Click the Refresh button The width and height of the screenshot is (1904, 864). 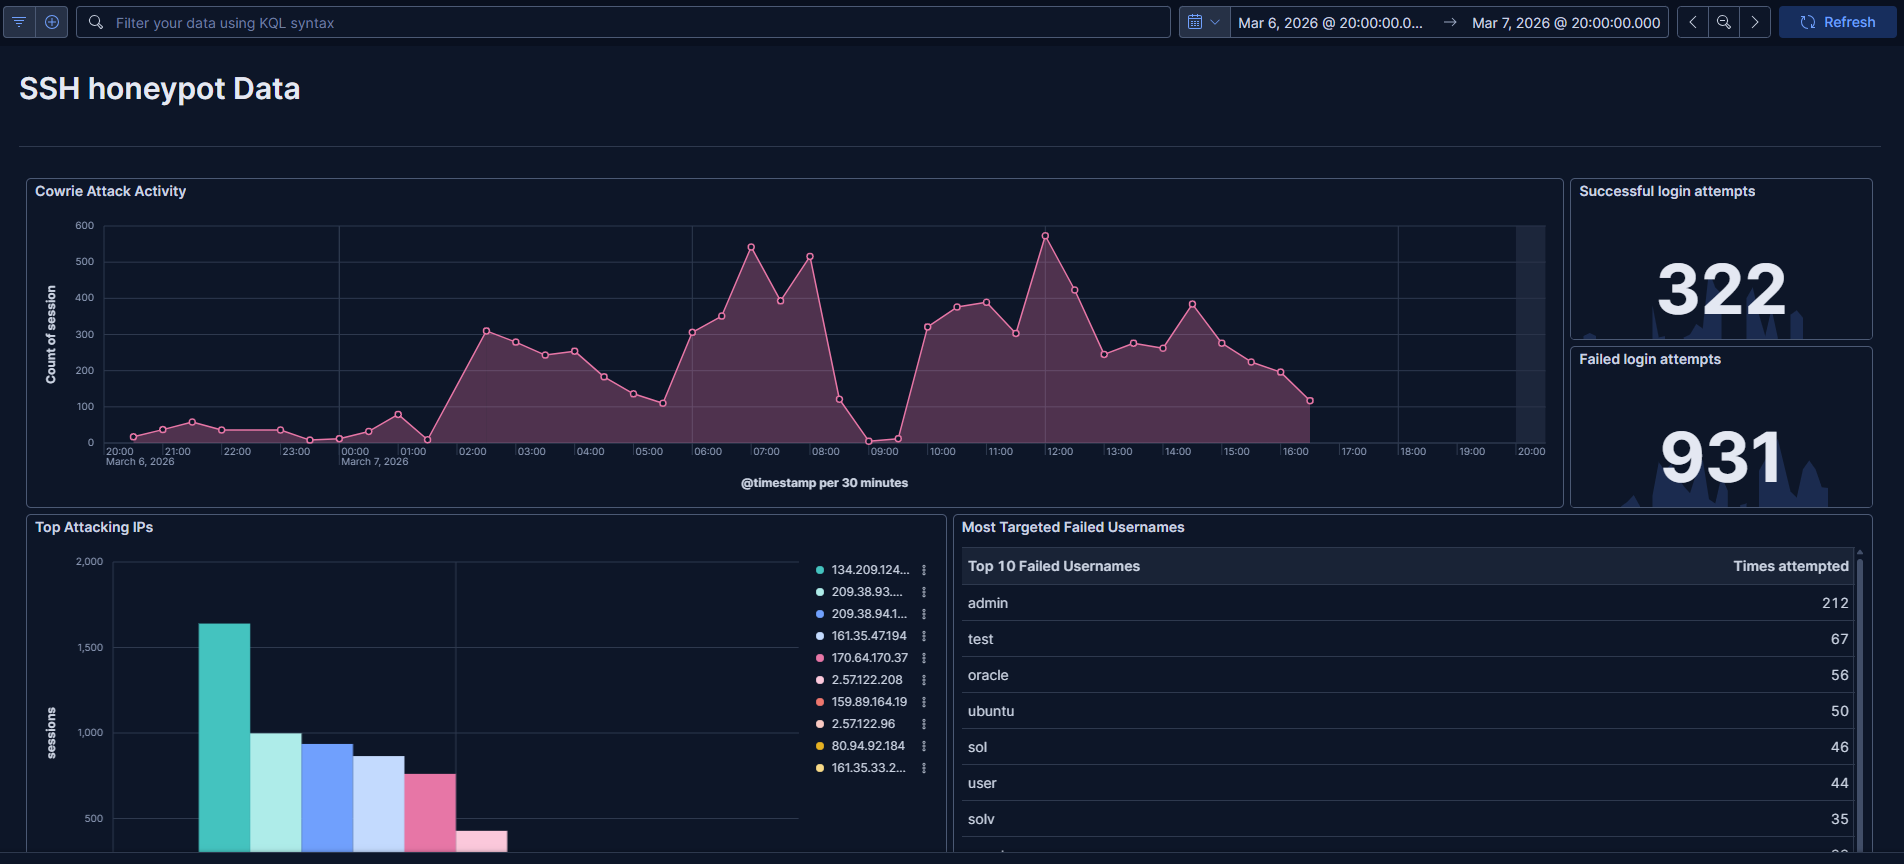pos(1837,22)
